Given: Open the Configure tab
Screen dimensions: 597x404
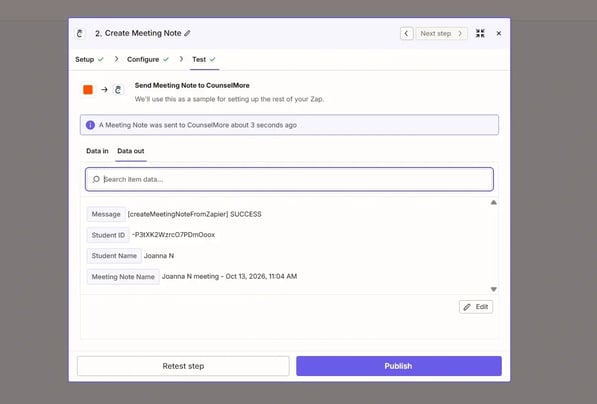Looking at the screenshot, I should tap(148, 59).
